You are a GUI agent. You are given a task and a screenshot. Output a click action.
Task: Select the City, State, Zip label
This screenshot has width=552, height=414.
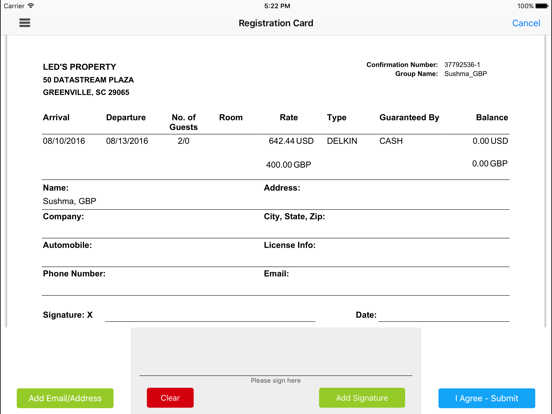pos(294,217)
